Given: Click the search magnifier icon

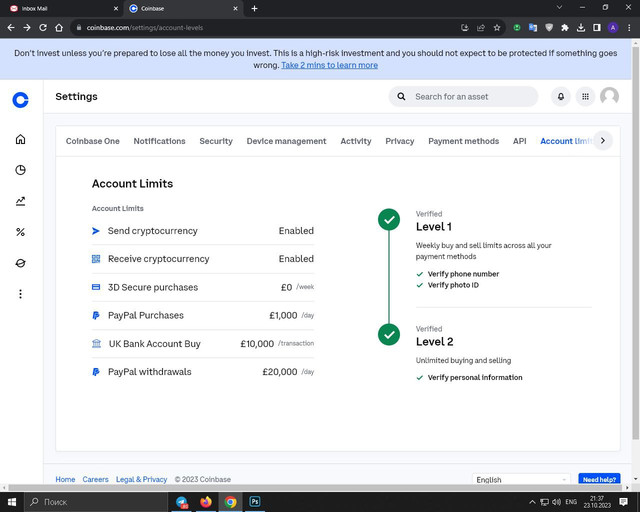Looking at the screenshot, I should tap(401, 96).
